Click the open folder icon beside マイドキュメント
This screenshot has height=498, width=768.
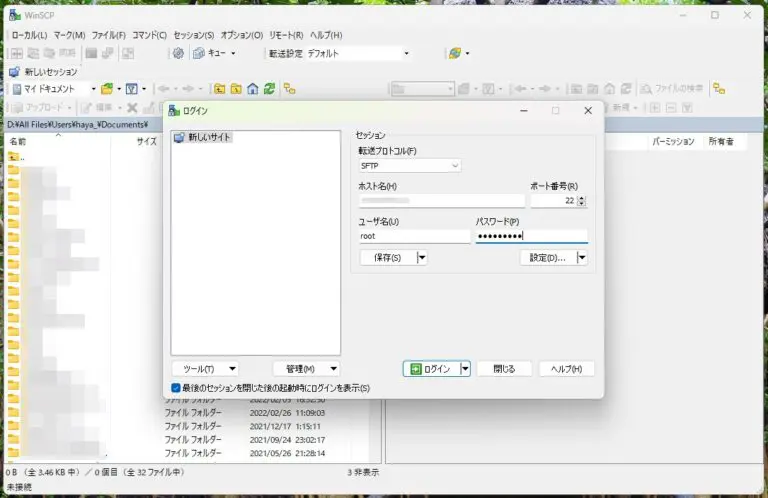pyautogui.click(x=107, y=89)
